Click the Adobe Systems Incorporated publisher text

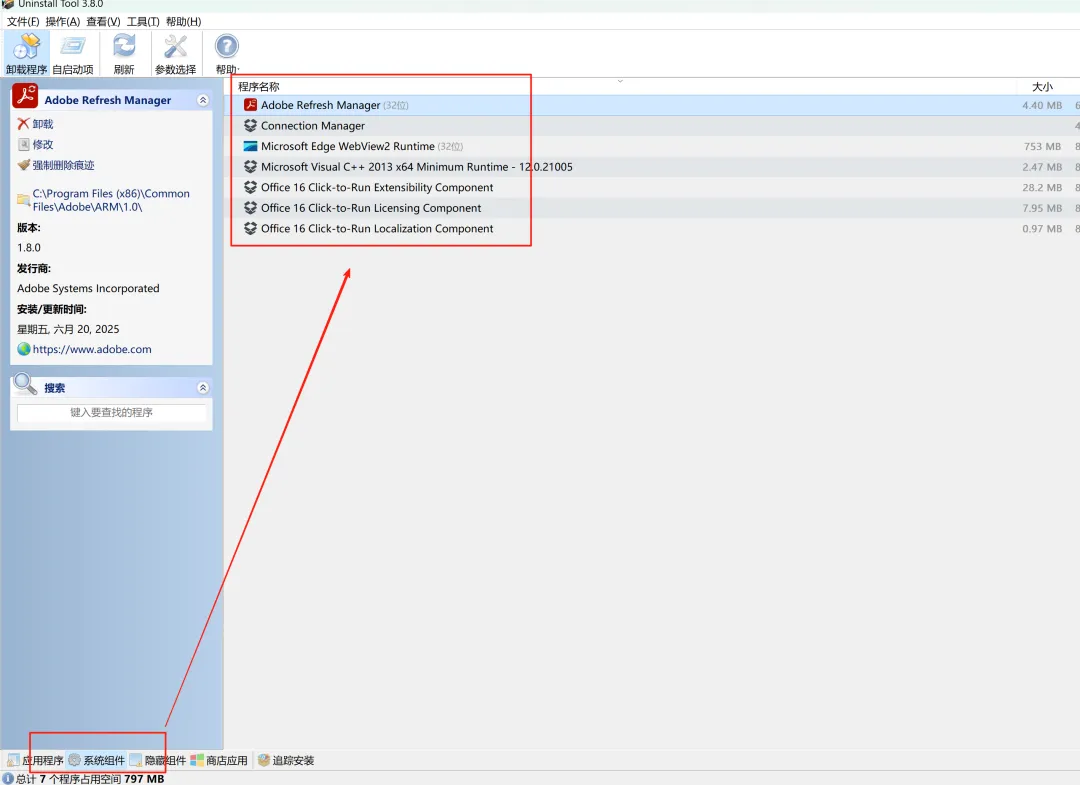click(x=88, y=288)
